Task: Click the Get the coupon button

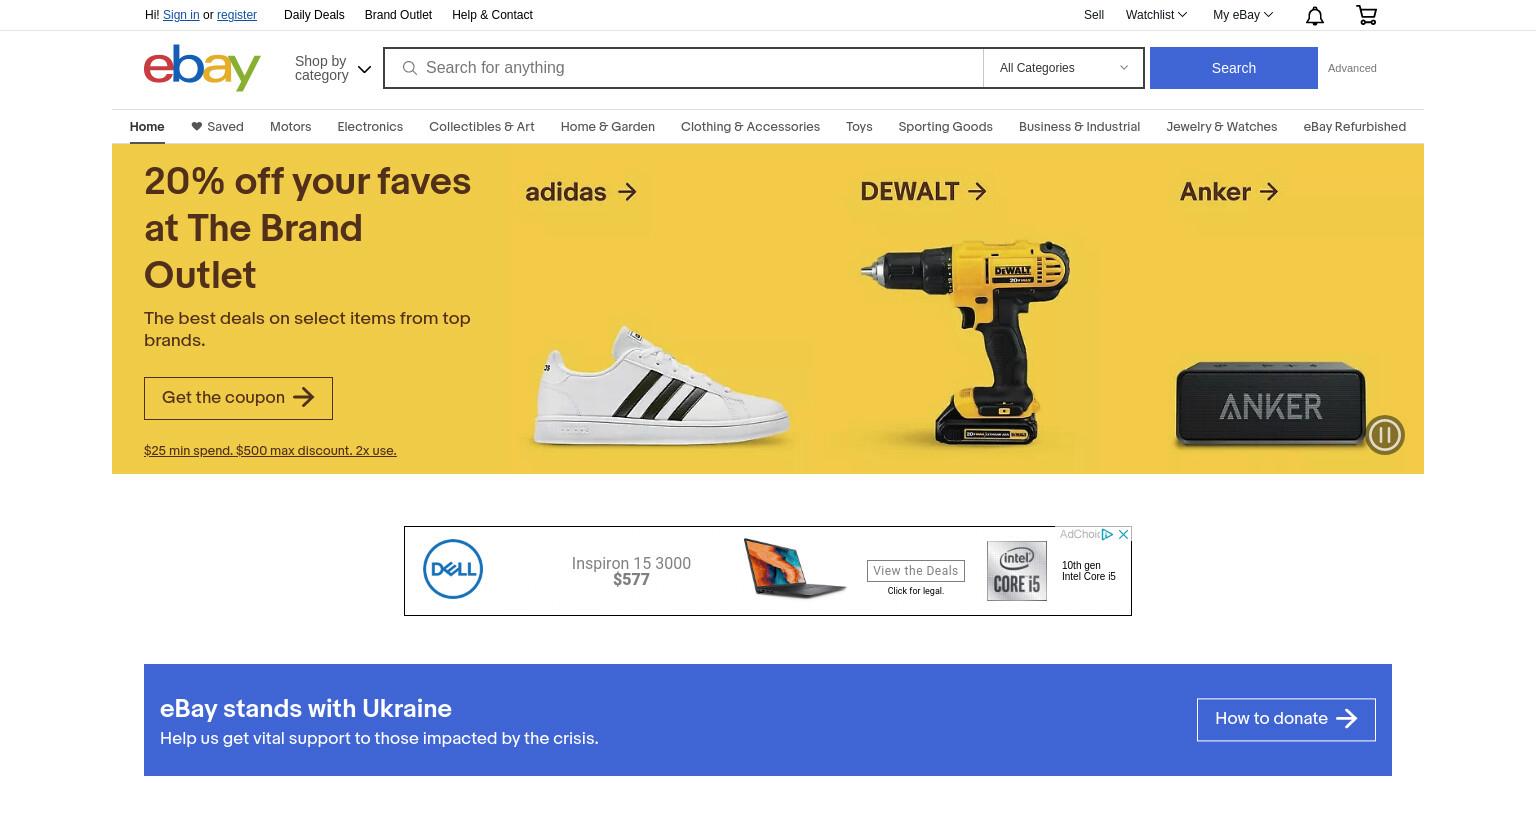Action: pyautogui.click(x=238, y=398)
